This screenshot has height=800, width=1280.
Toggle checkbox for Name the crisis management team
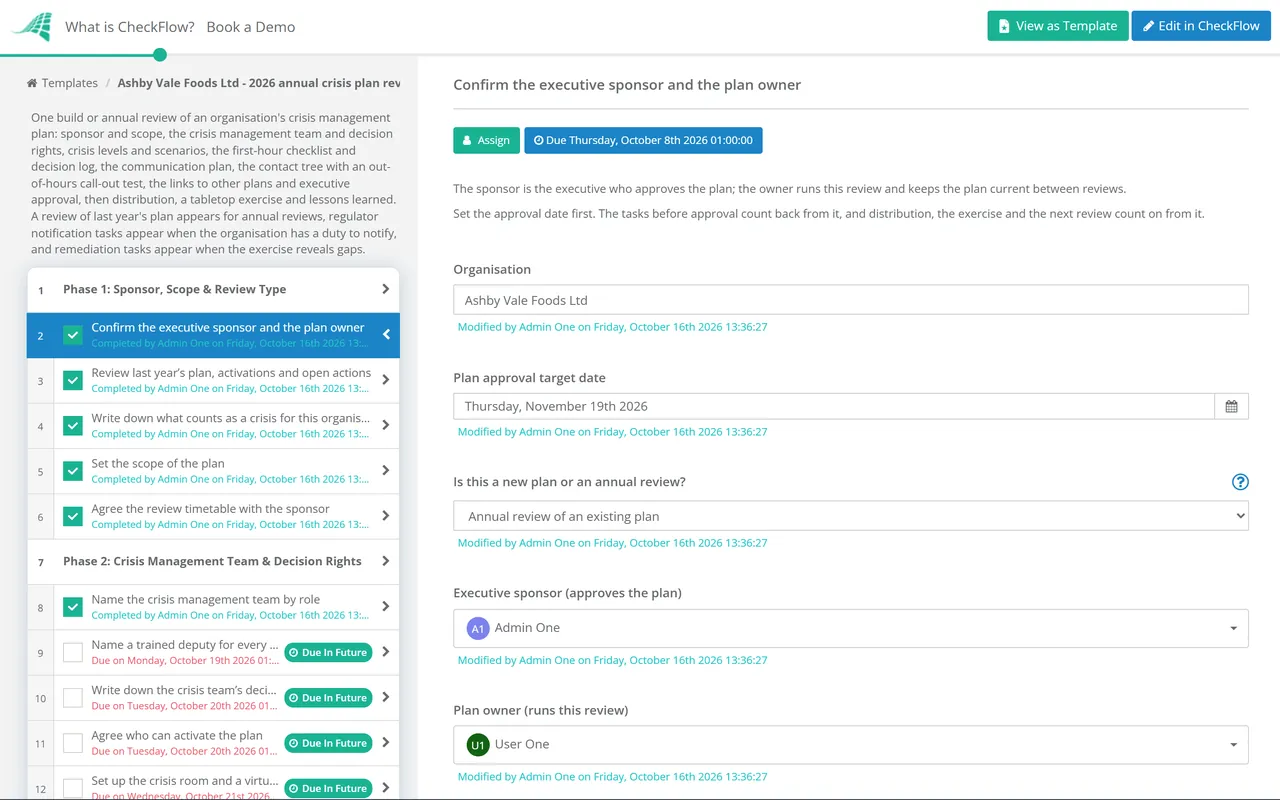(x=73, y=607)
